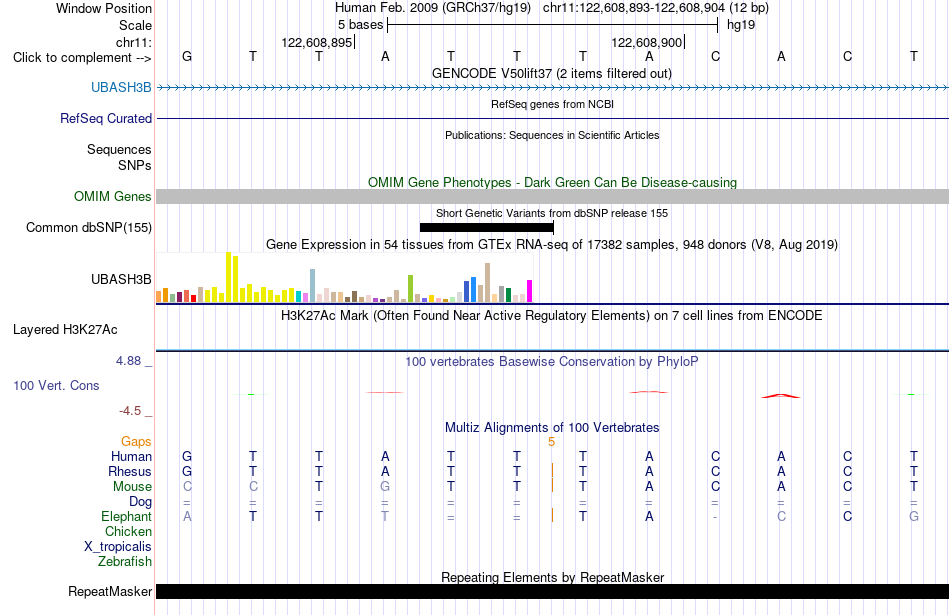Click the red PhyloP peak under base A
Image resolution: width=950 pixels, height=615 pixels.
pyautogui.click(x=781, y=396)
